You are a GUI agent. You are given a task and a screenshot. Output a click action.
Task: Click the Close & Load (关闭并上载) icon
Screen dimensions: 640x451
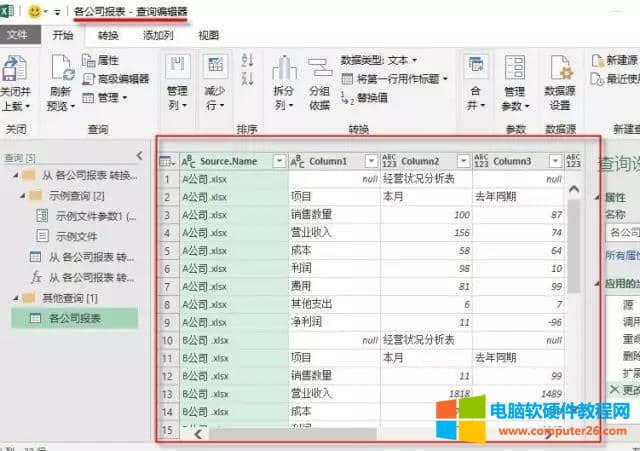point(15,69)
